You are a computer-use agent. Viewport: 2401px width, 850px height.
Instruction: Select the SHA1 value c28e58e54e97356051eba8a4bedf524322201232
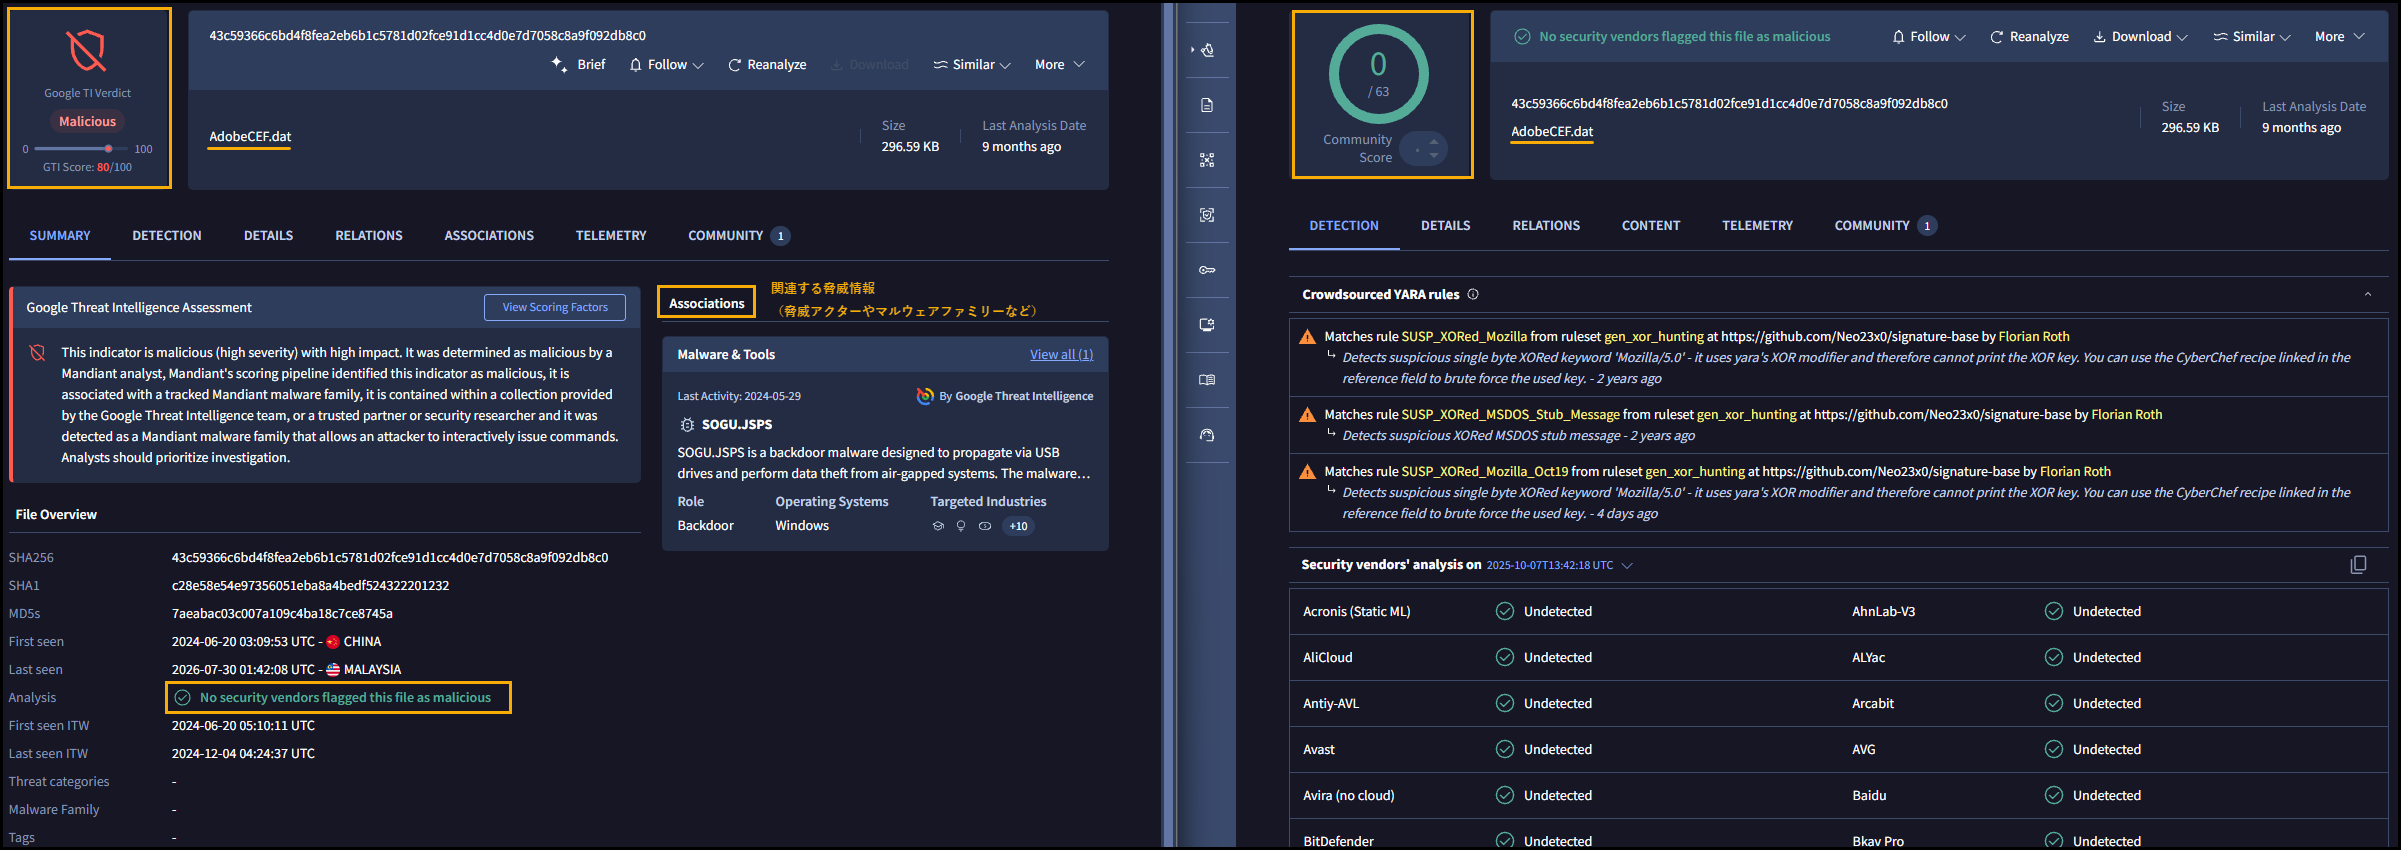[x=310, y=586]
